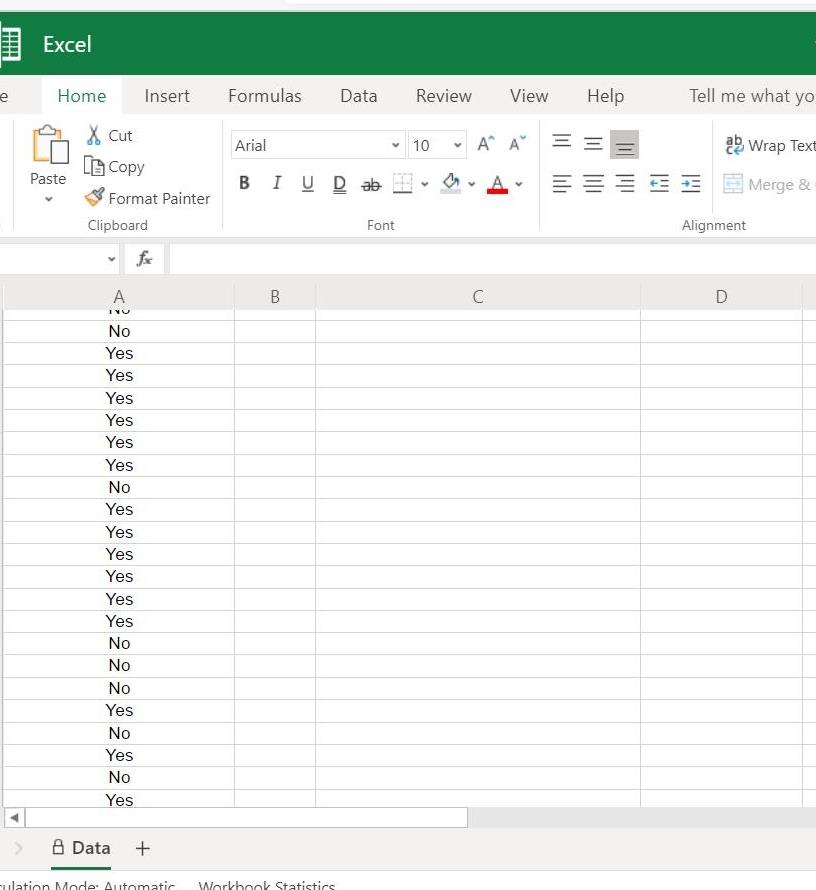Select the Data sheet tab
The height and width of the screenshot is (890, 816).
(81, 848)
